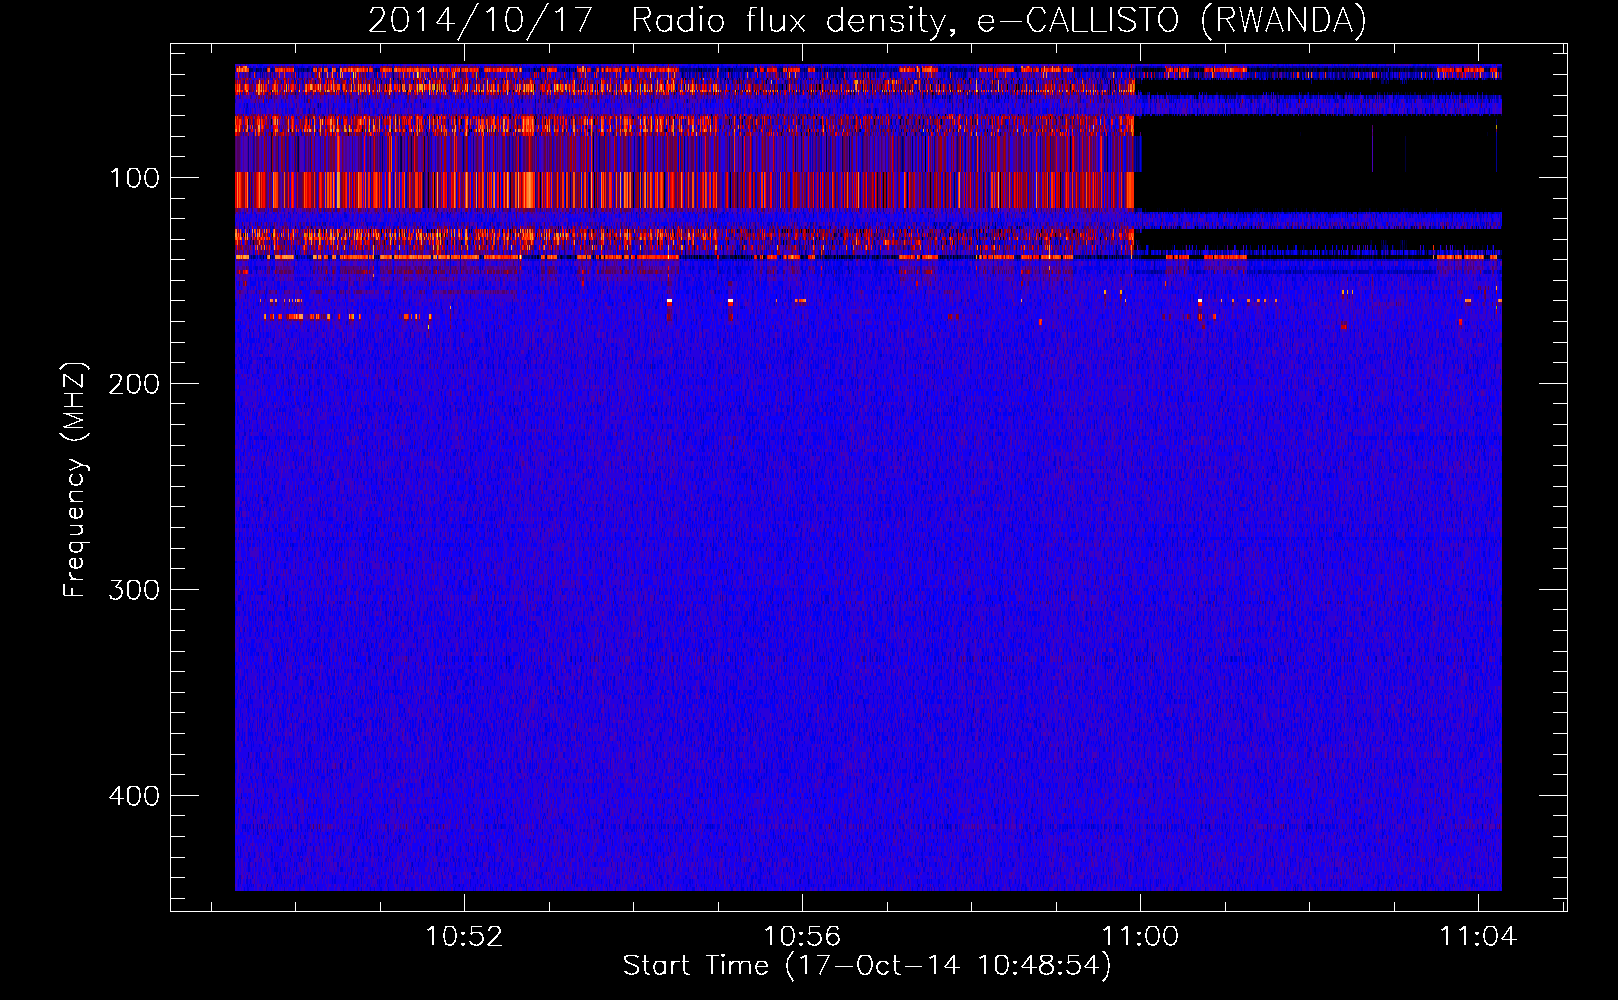Click the '11:00' time tick label

point(1140,937)
